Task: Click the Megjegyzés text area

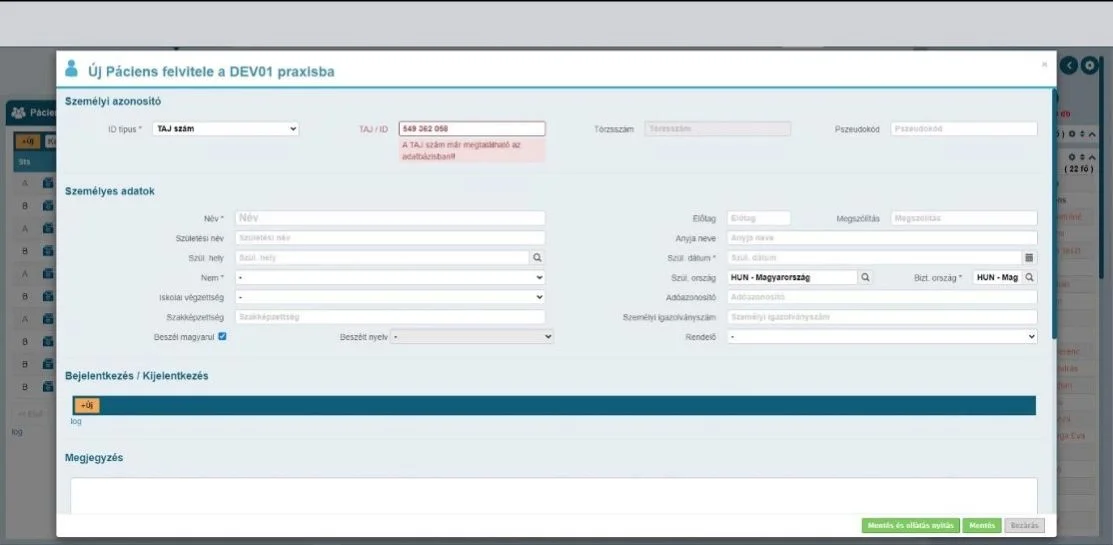Action: pos(554,496)
